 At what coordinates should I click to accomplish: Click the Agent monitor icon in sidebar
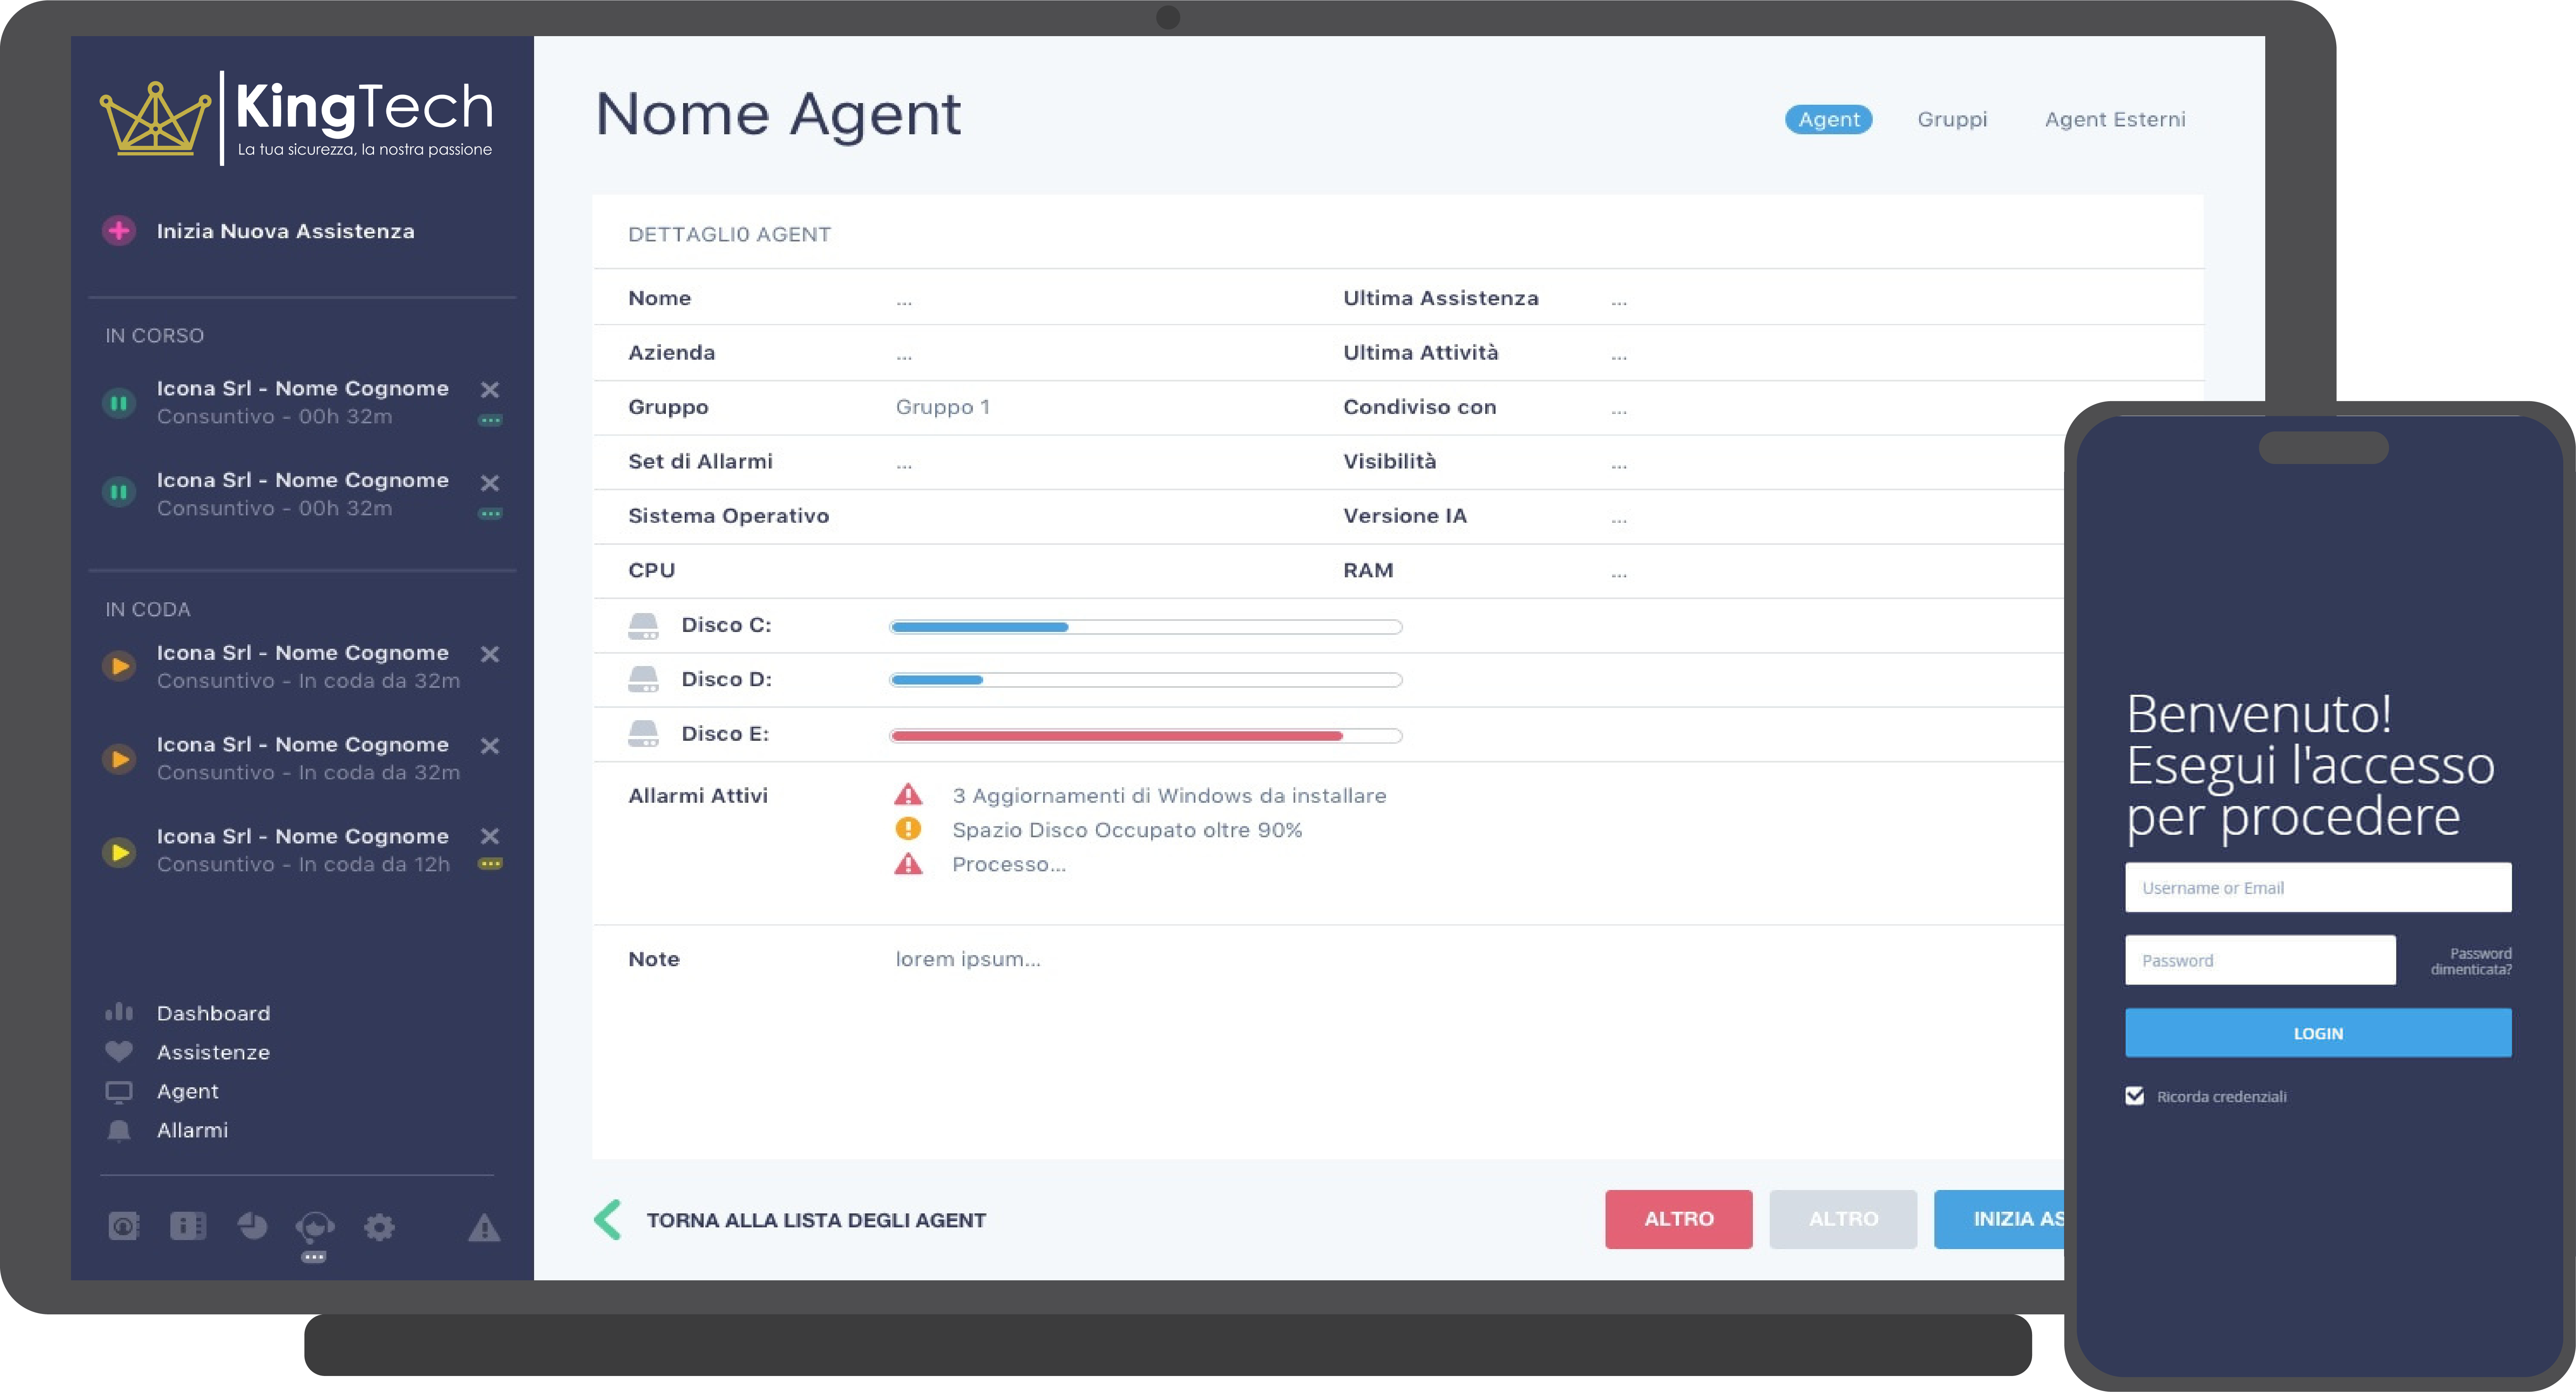119,1091
